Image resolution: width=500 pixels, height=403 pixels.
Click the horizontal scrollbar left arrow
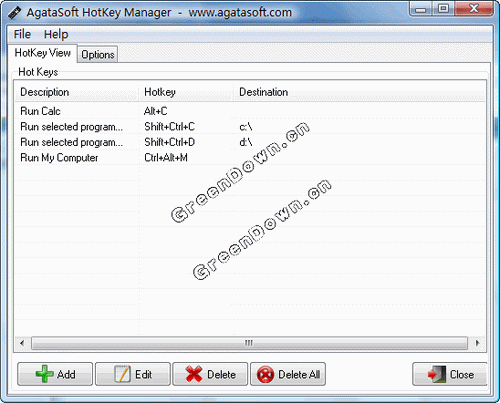click(x=22, y=343)
